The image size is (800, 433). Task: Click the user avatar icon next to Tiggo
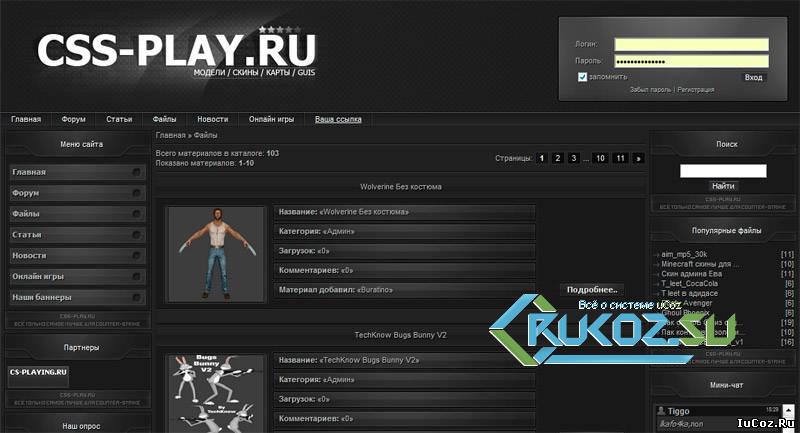coord(661,411)
